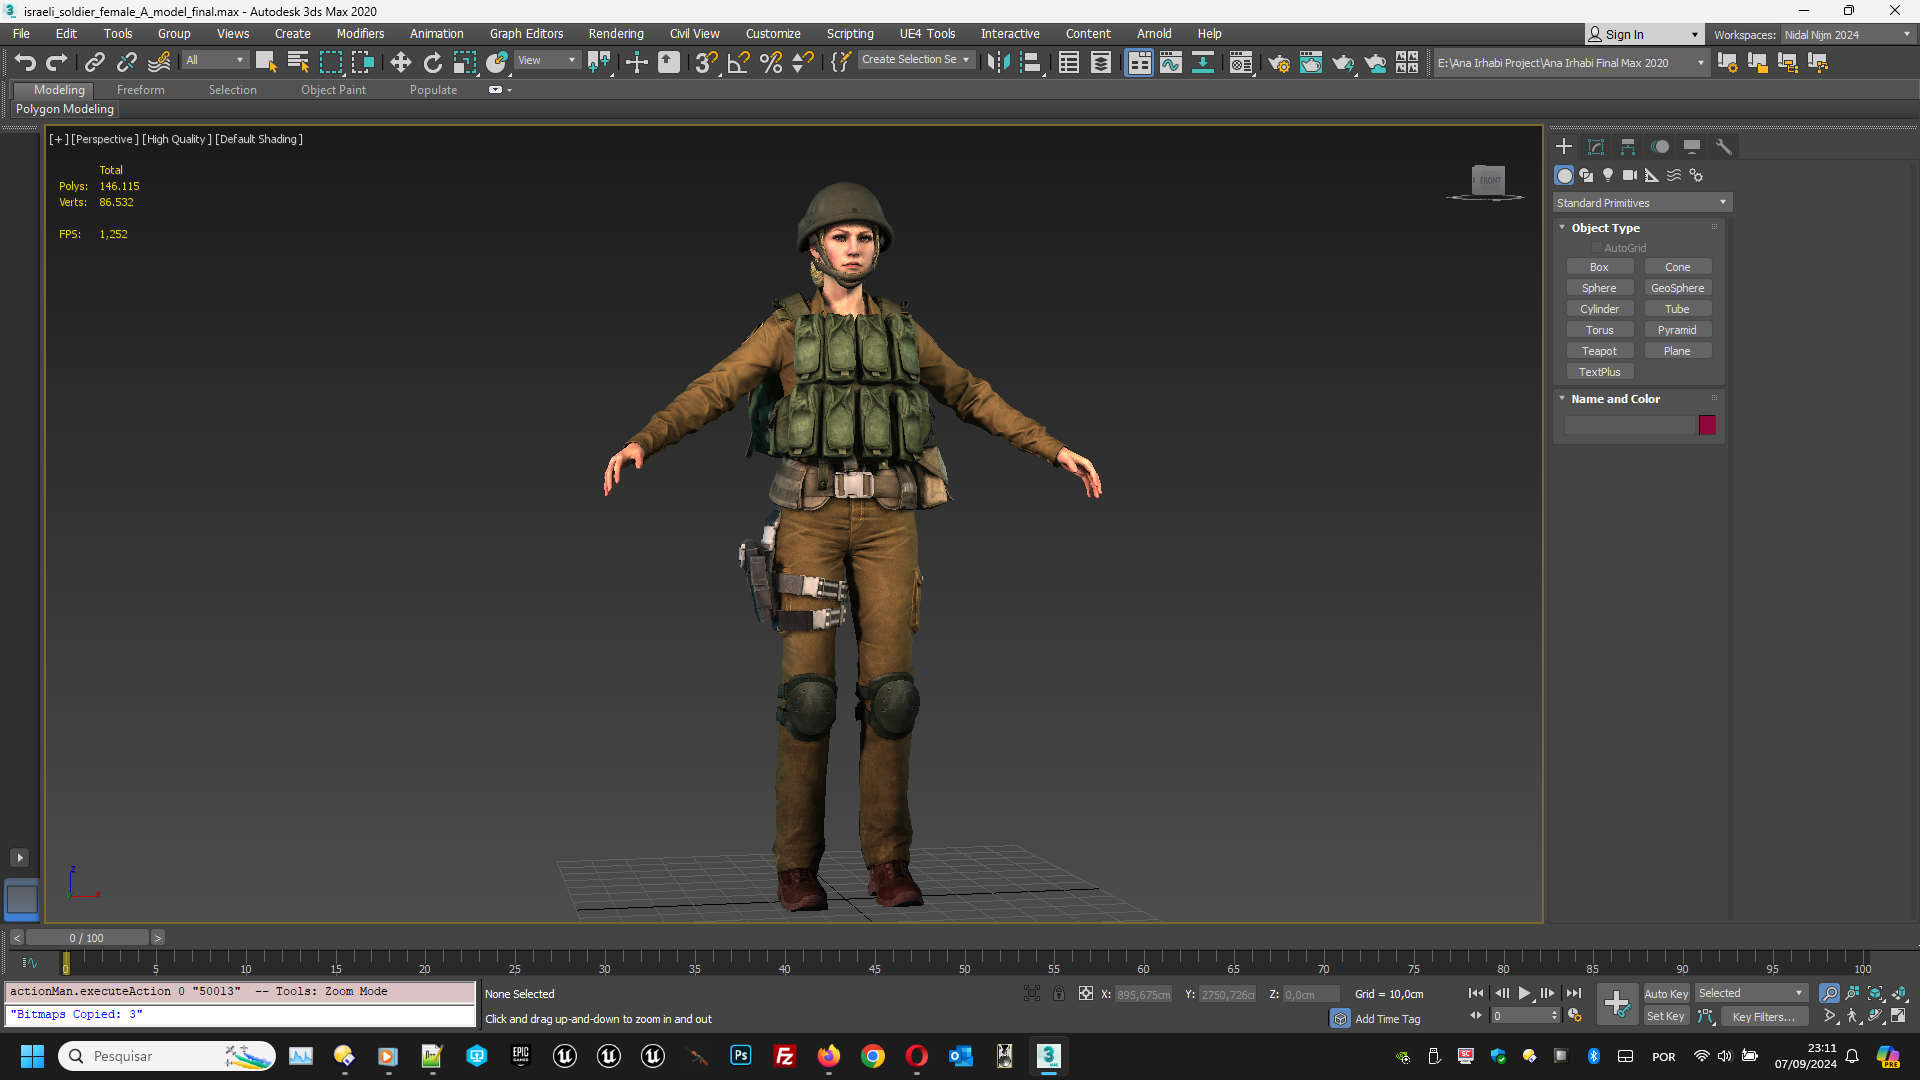Open the Graph Editors menu

526,33
